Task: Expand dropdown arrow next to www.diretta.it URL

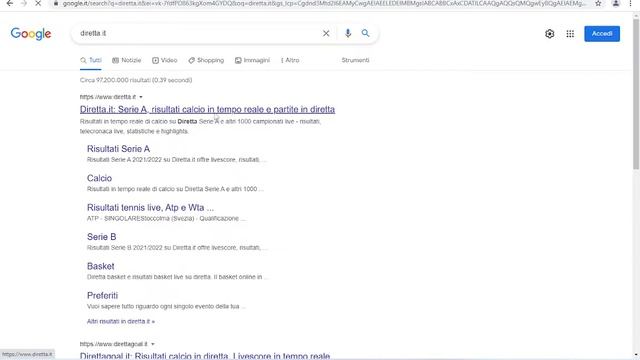Action: [141, 97]
